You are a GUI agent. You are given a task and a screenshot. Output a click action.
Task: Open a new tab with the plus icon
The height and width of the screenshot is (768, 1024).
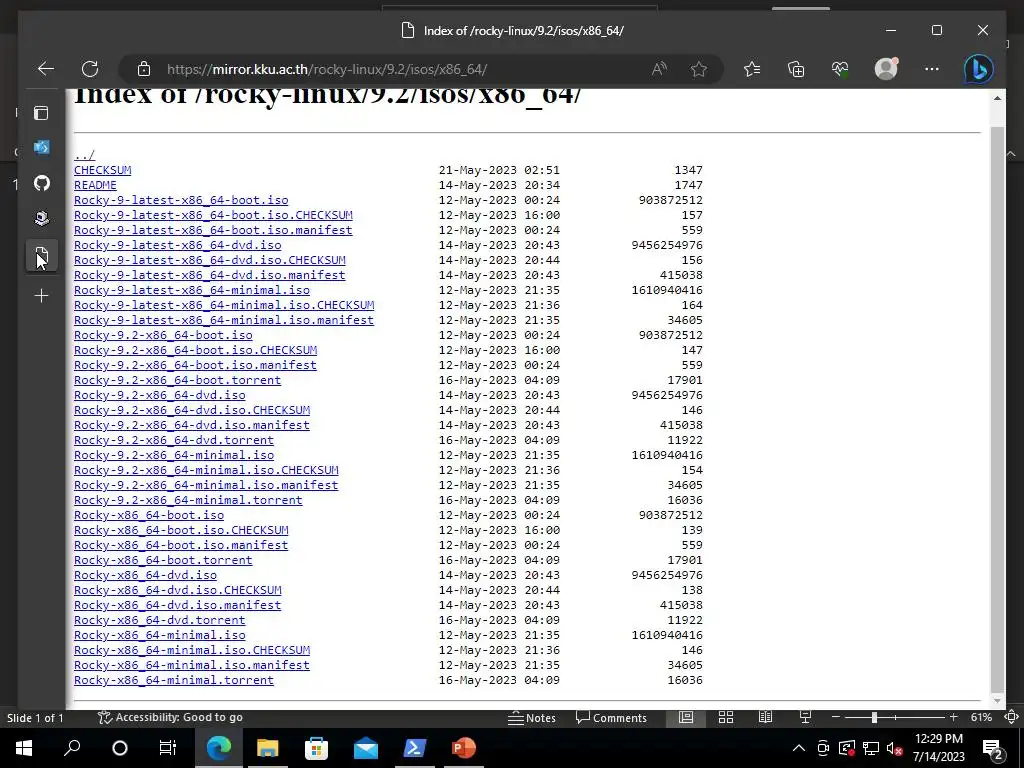(x=41, y=296)
